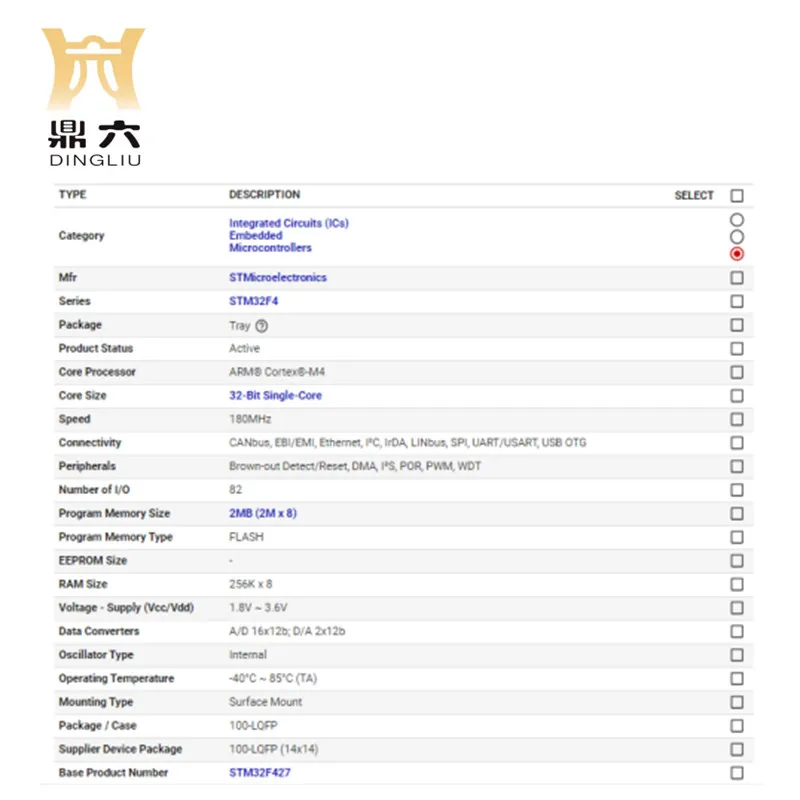
Task: Check the Base Product Number row checkbox
Action: coord(736,772)
